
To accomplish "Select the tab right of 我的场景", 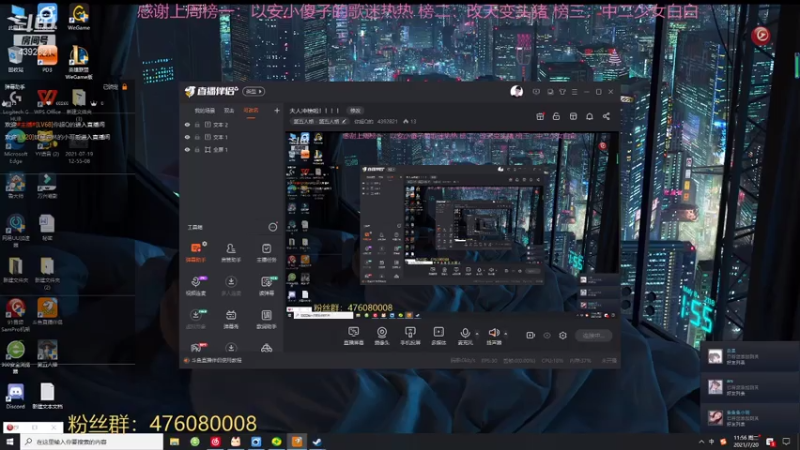I will pos(229,111).
